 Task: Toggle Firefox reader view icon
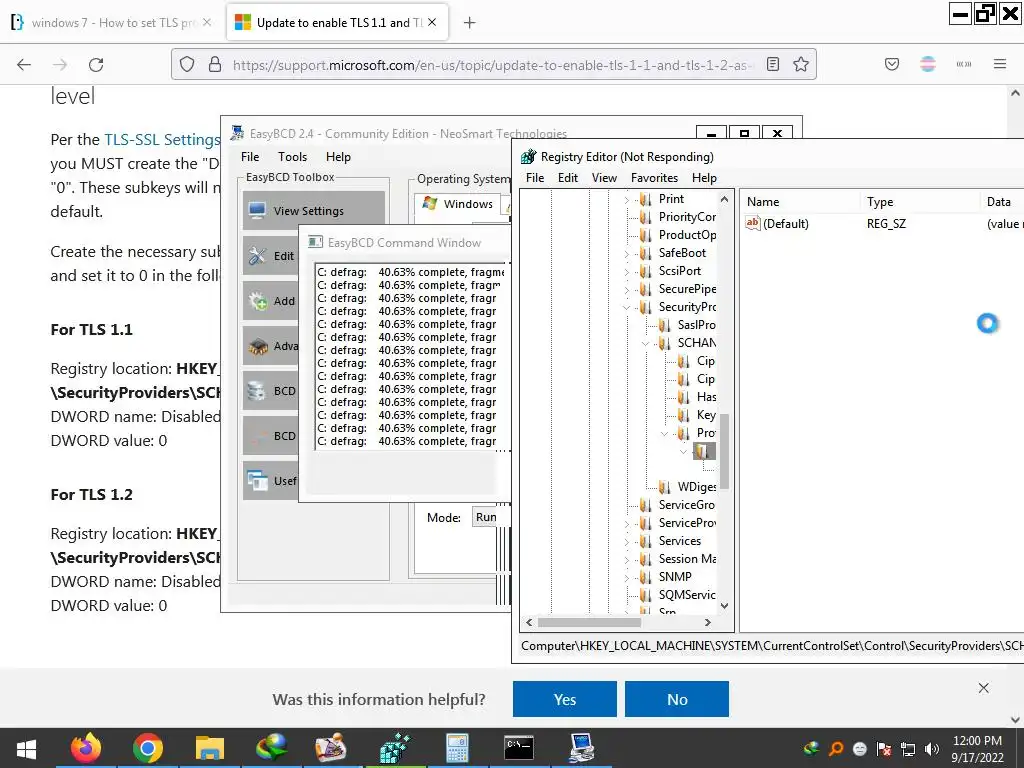(x=773, y=64)
